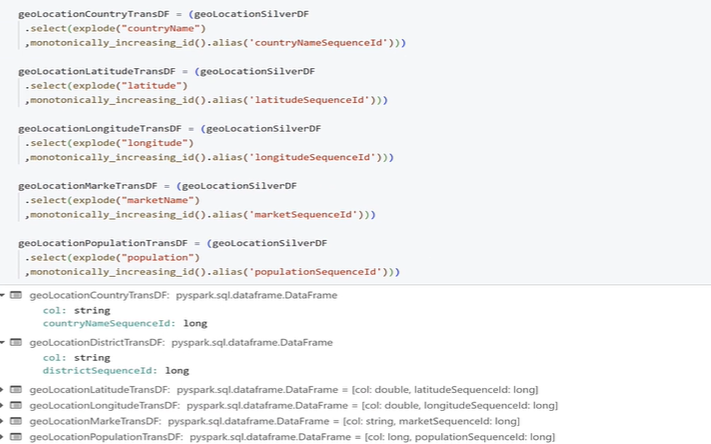Viewport: 711px width, 444px height.
Task: Click 'latitudeSequenceId' alias string in code
Action: pos(309,100)
